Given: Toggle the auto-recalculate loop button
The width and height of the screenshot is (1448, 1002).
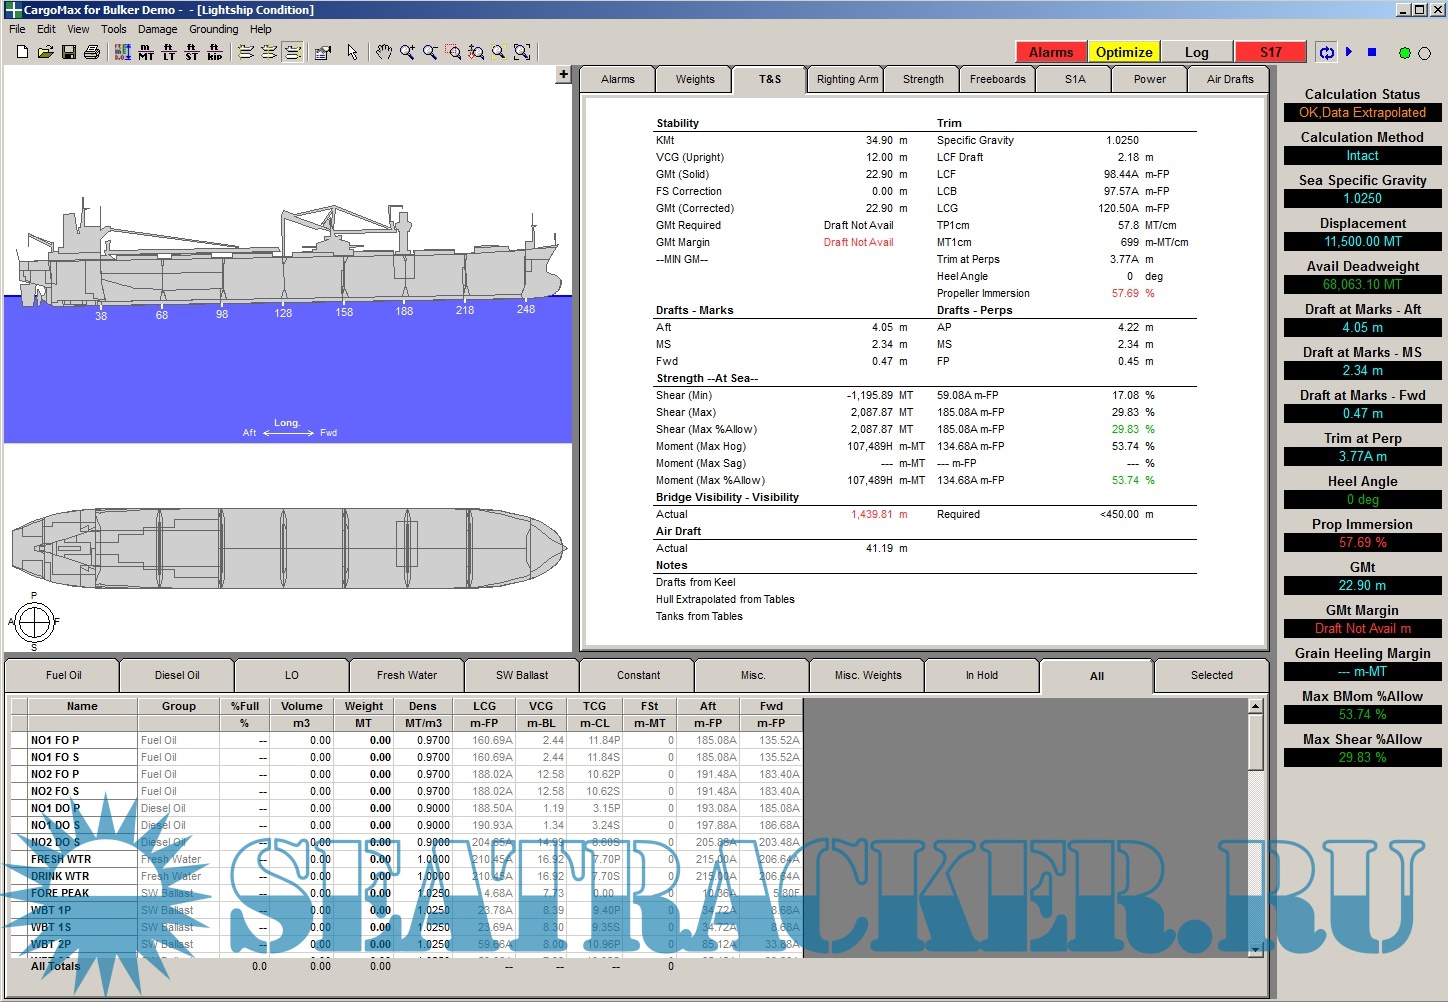Looking at the screenshot, I should pyautogui.click(x=1326, y=52).
